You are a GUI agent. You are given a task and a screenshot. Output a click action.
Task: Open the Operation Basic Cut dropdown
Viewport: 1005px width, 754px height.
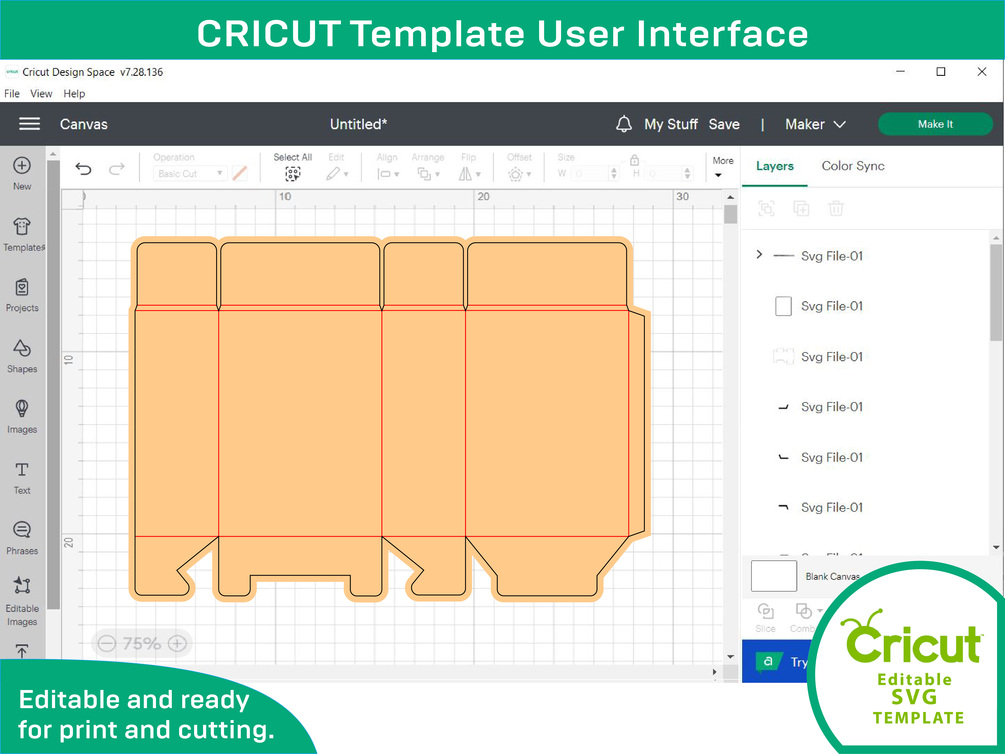pyautogui.click(x=190, y=173)
